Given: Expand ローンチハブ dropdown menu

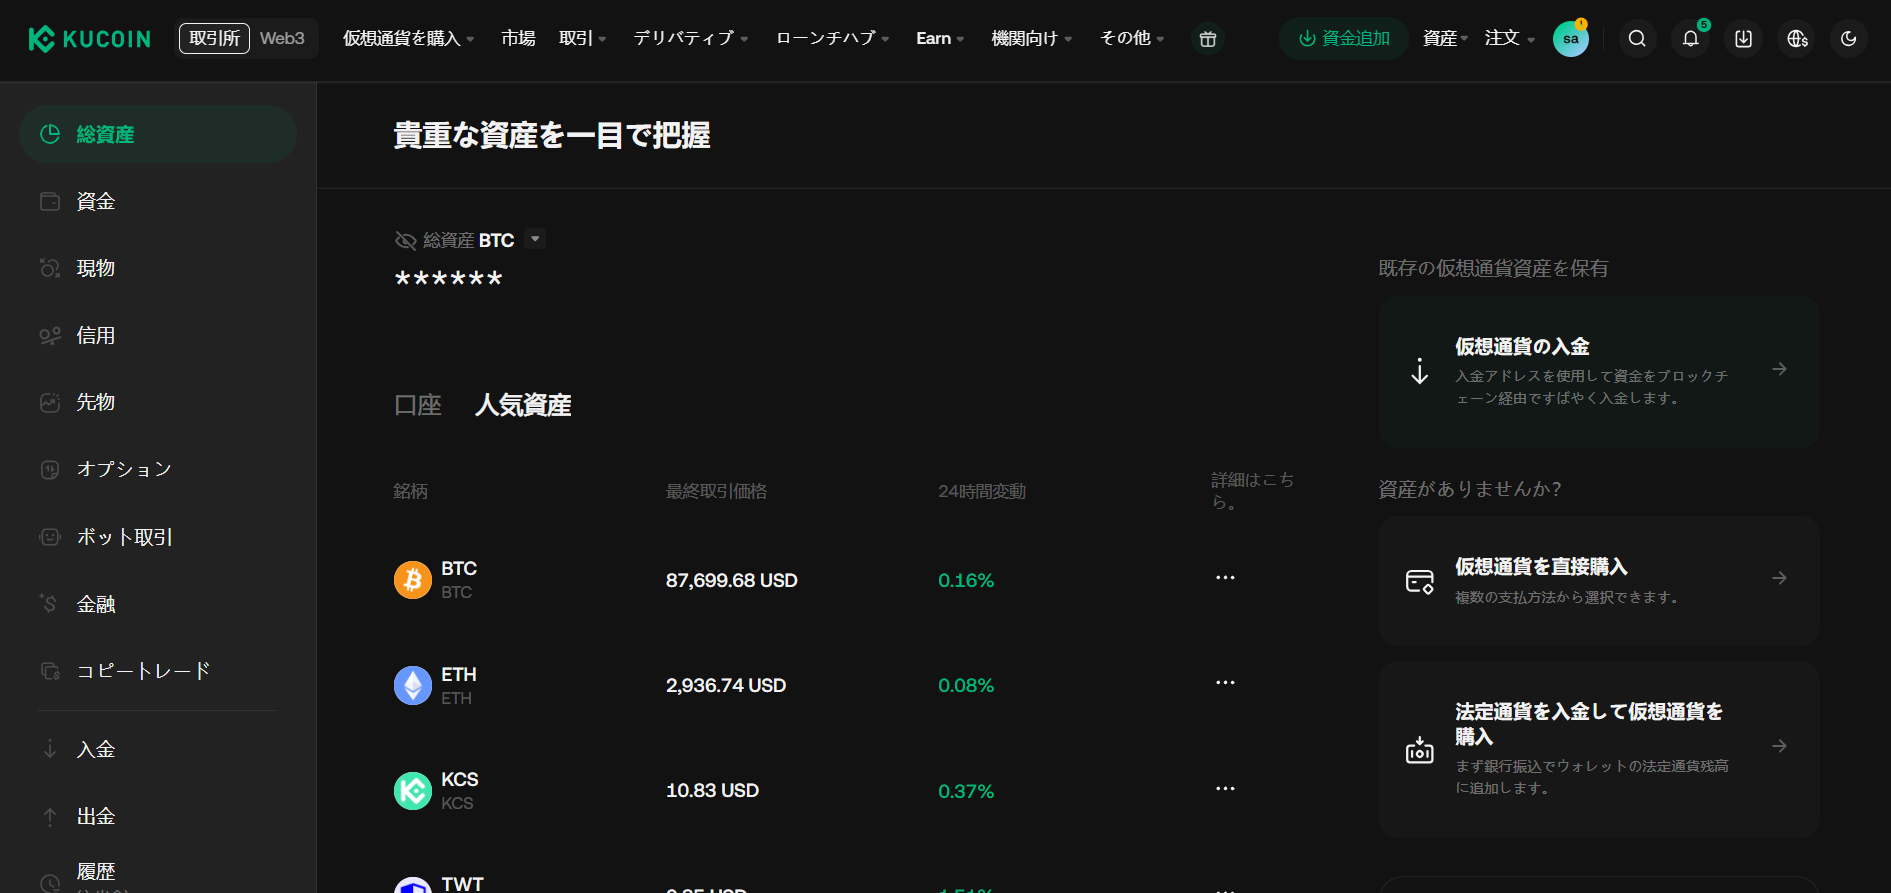Looking at the screenshot, I should (832, 38).
